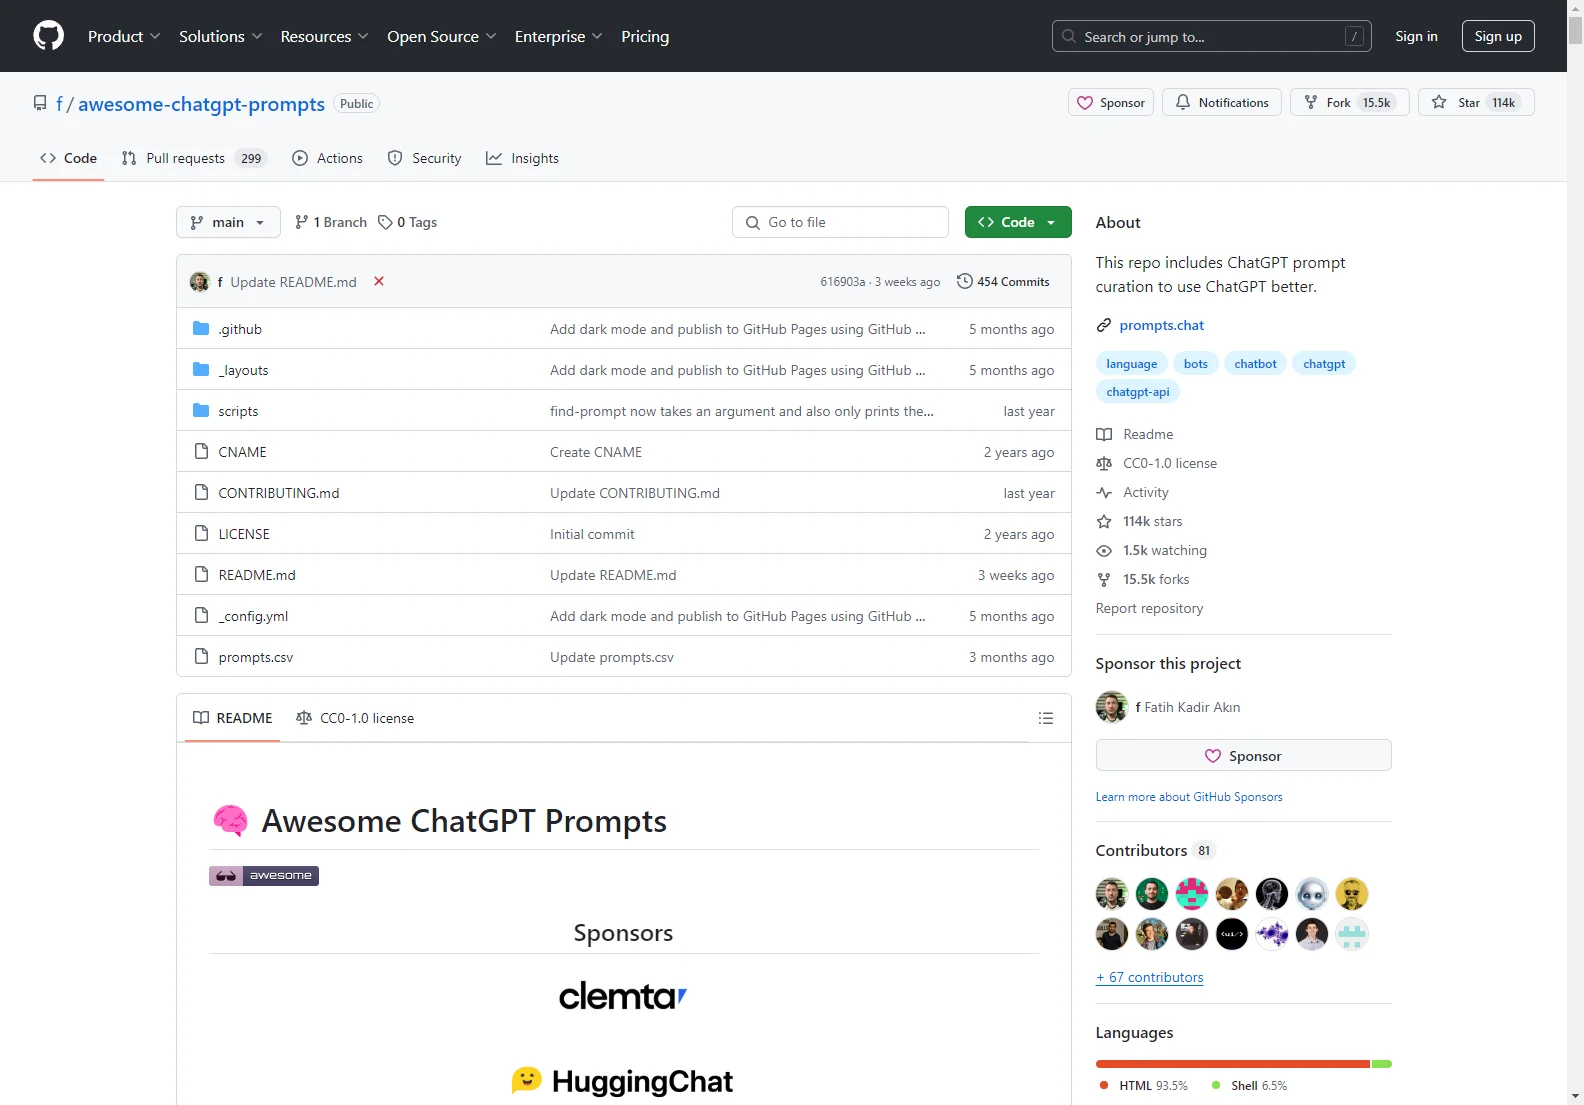Viewport: 1584px width, 1105px height.
Task: Select the chatbot topic tag
Action: point(1255,364)
